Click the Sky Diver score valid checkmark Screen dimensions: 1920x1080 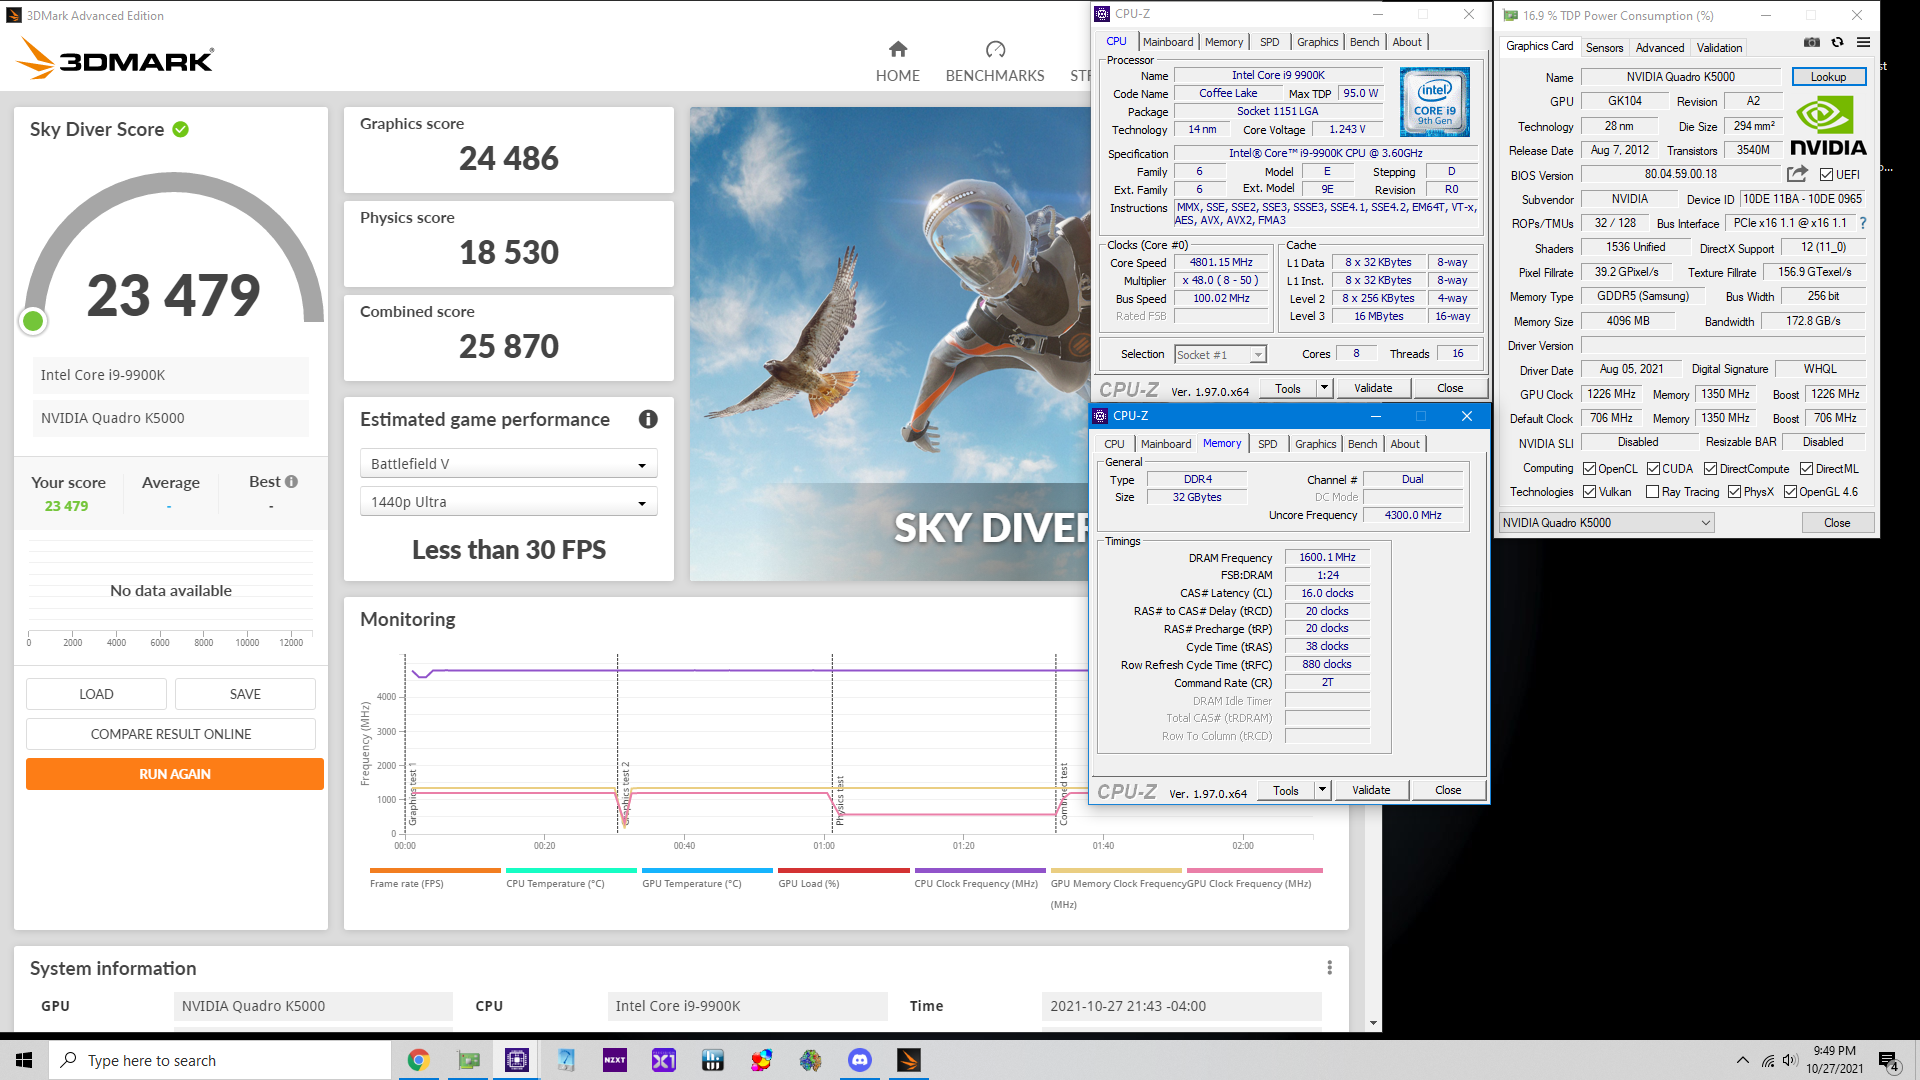pyautogui.click(x=181, y=129)
